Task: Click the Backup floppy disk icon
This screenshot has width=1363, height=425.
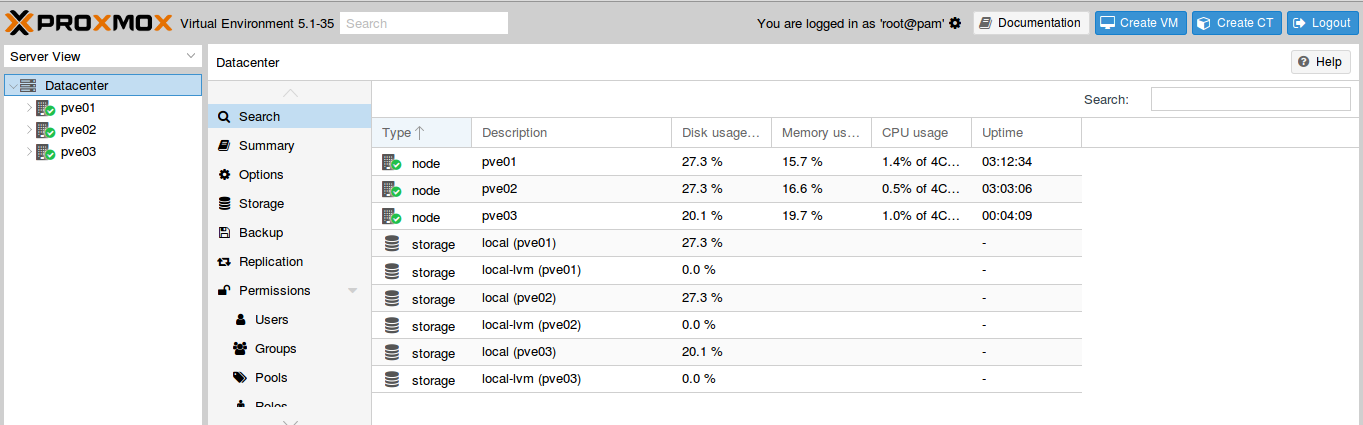Action: [224, 233]
